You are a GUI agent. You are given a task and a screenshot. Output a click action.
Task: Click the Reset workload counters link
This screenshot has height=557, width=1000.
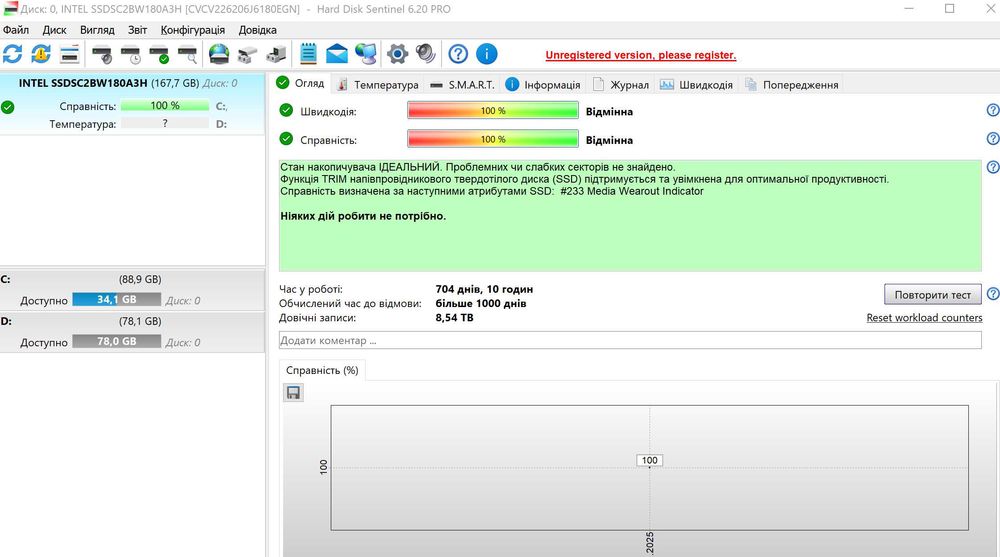pyautogui.click(x=924, y=318)
